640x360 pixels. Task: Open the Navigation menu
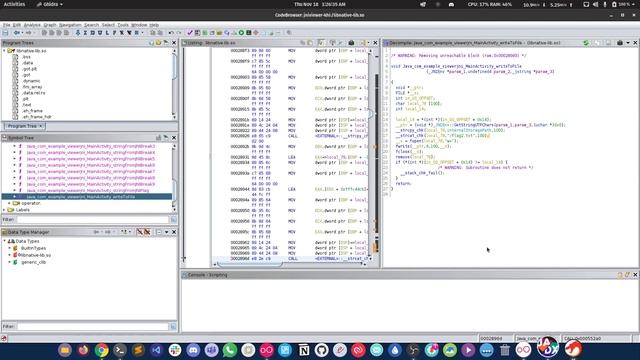point(70,25)
